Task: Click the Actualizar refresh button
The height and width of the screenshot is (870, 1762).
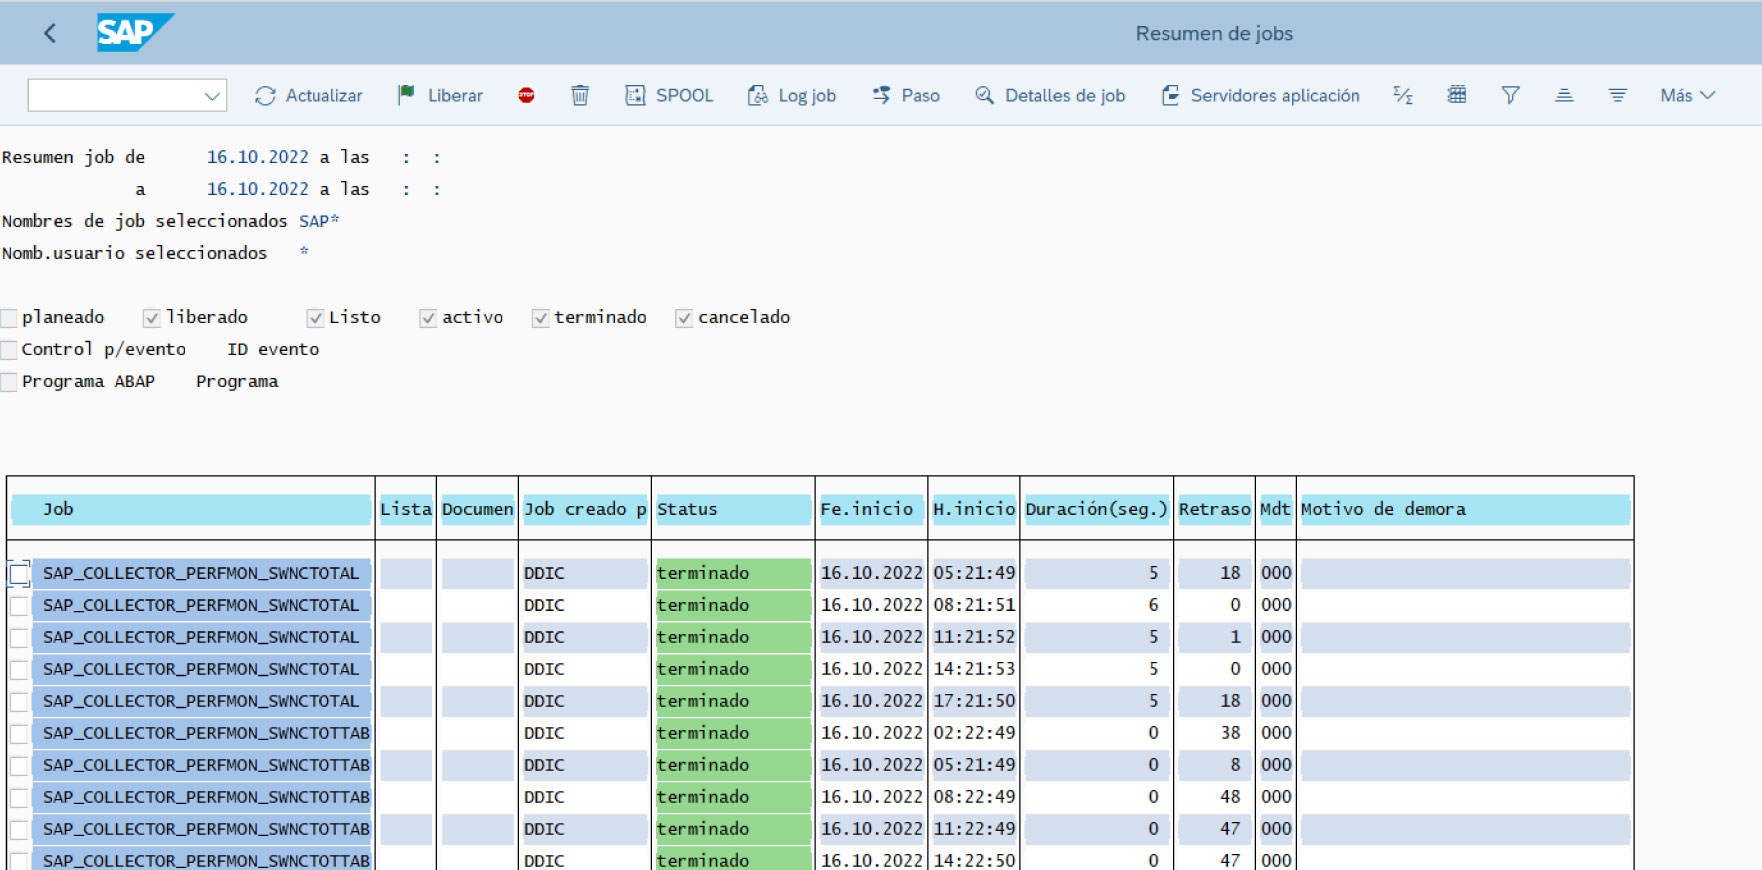Action: pos(309,95)
